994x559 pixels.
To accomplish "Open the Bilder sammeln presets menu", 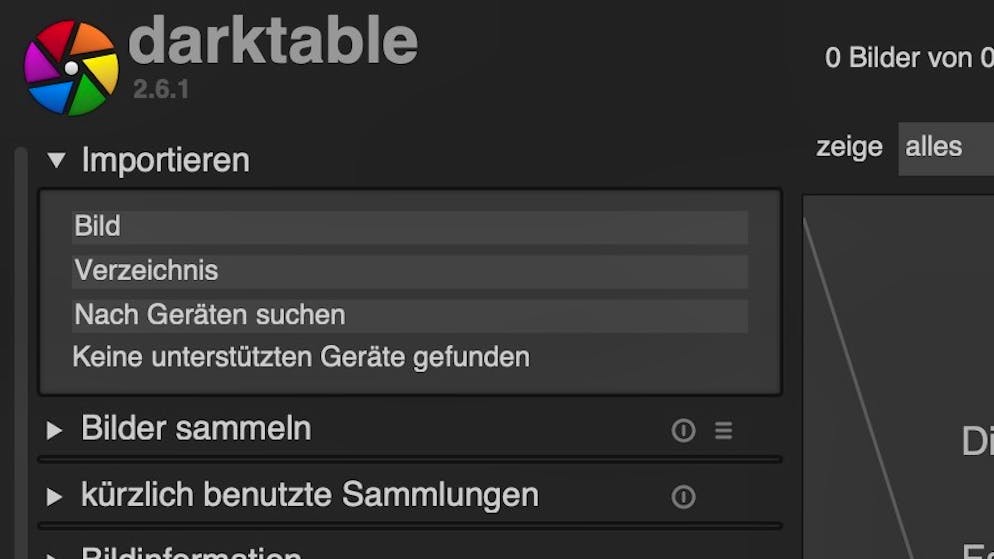I will [723, 430].
